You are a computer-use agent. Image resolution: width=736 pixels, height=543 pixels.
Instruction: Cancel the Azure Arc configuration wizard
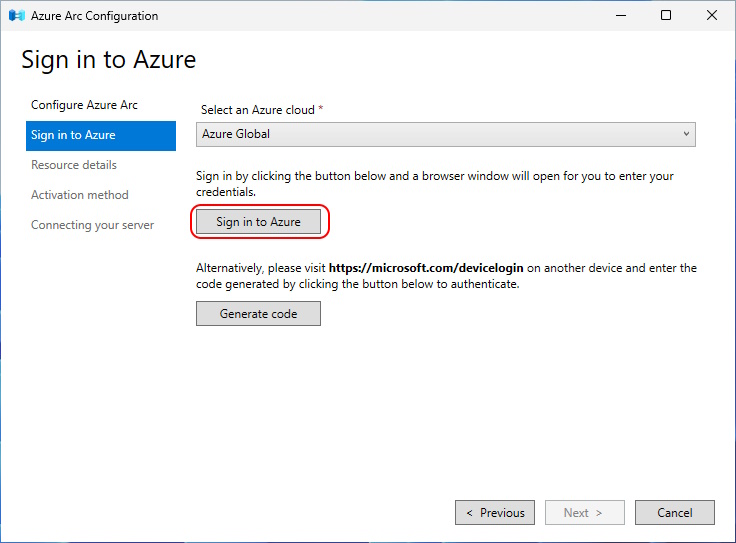(675, 512)
